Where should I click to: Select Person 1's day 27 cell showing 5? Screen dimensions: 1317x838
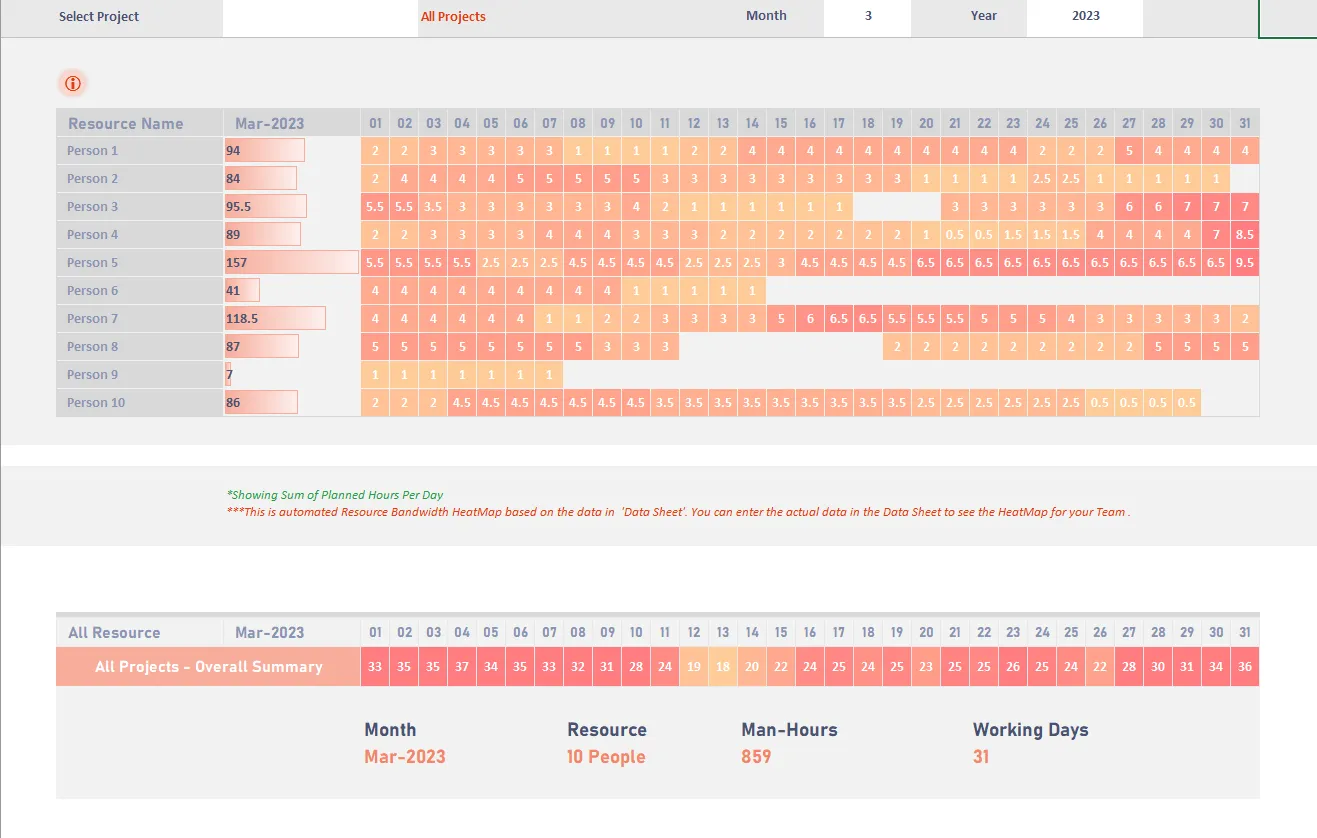1129,151
